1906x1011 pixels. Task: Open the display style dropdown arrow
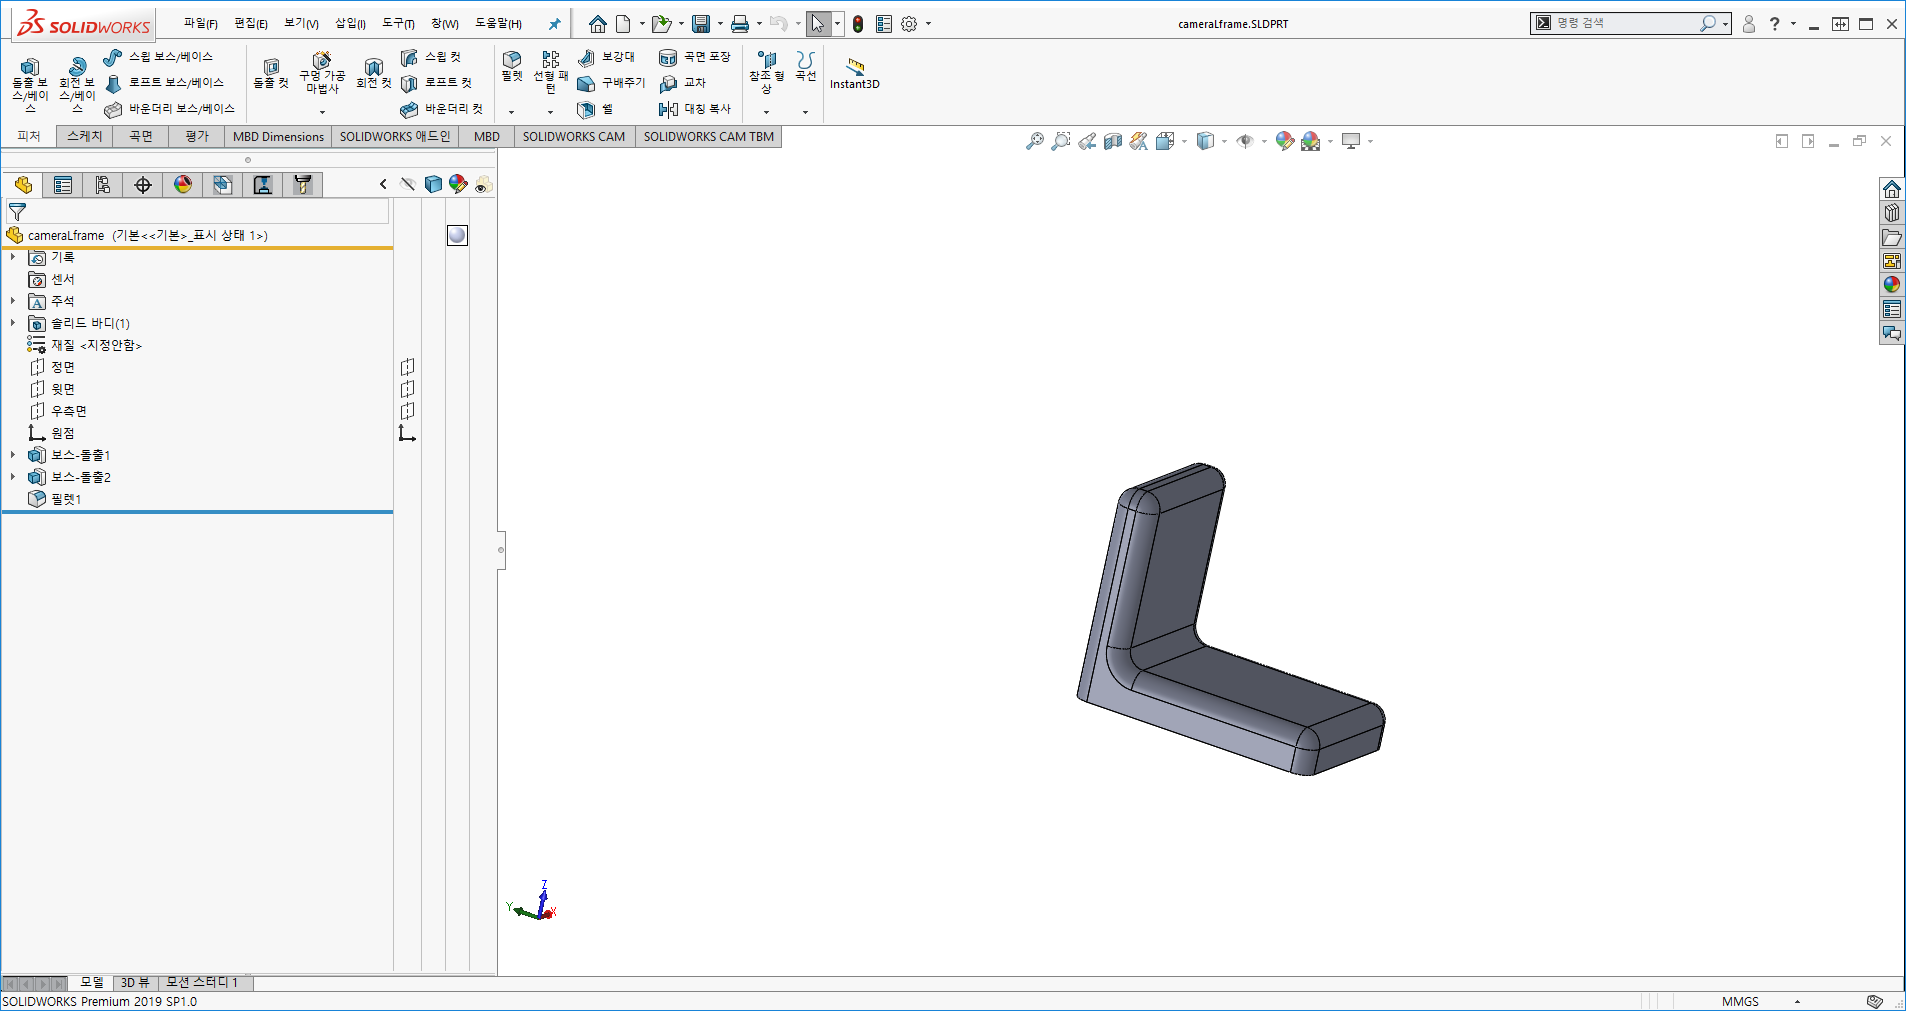(1225, 142)
